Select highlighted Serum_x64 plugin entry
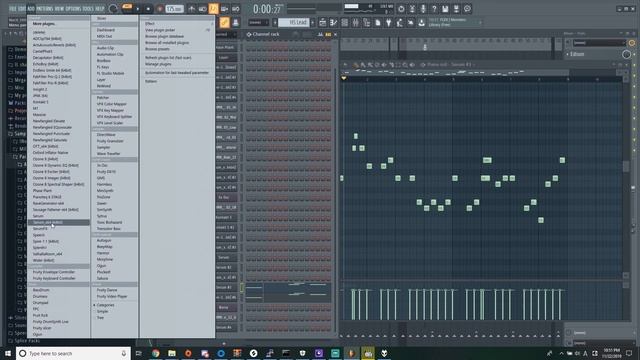Image resolution: width=640 pixels, height=360 pixels. pyautogui.click(x=59, y=222)
